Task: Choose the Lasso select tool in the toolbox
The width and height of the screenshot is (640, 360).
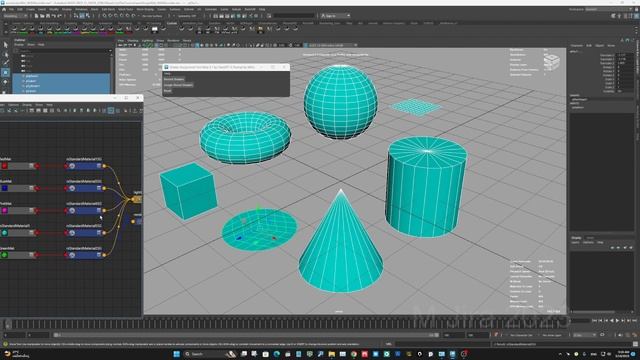Action: click(6, 54)
